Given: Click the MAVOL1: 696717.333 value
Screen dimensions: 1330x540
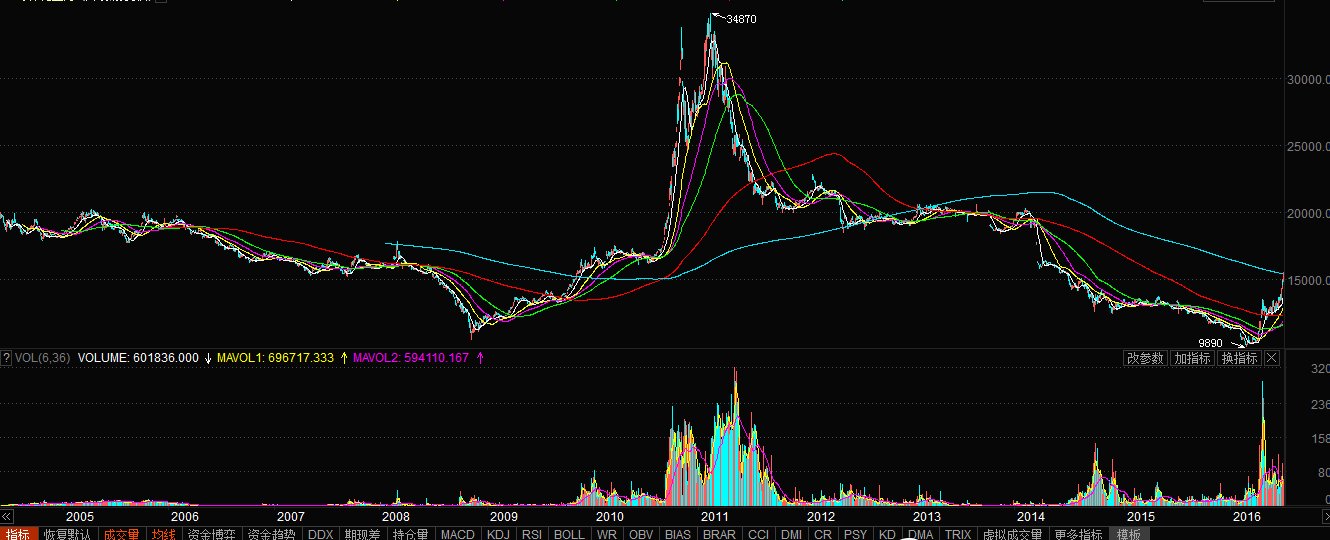Looking at the screenshot, I should [276, 358].
